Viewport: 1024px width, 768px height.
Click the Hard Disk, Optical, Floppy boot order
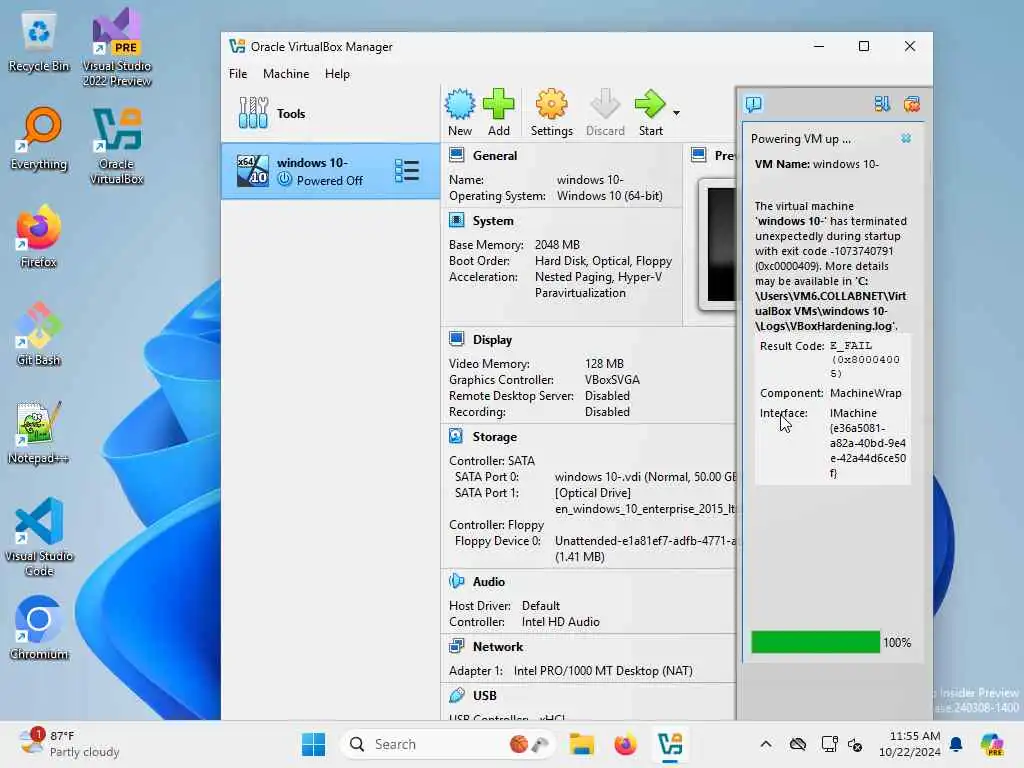[x=603, y=261]
